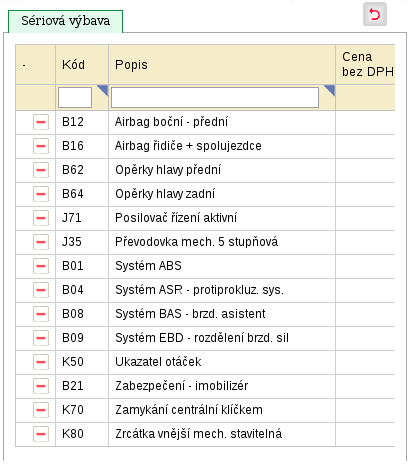Image resolution: width=411 pixels, height=465 pixels.
Task: Remove B01 Systém ABS row
Action: coord(41,266)
